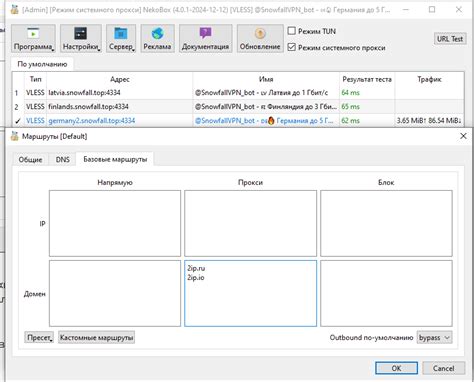
Task: Click the Cancel button
Action: (443, 368)
